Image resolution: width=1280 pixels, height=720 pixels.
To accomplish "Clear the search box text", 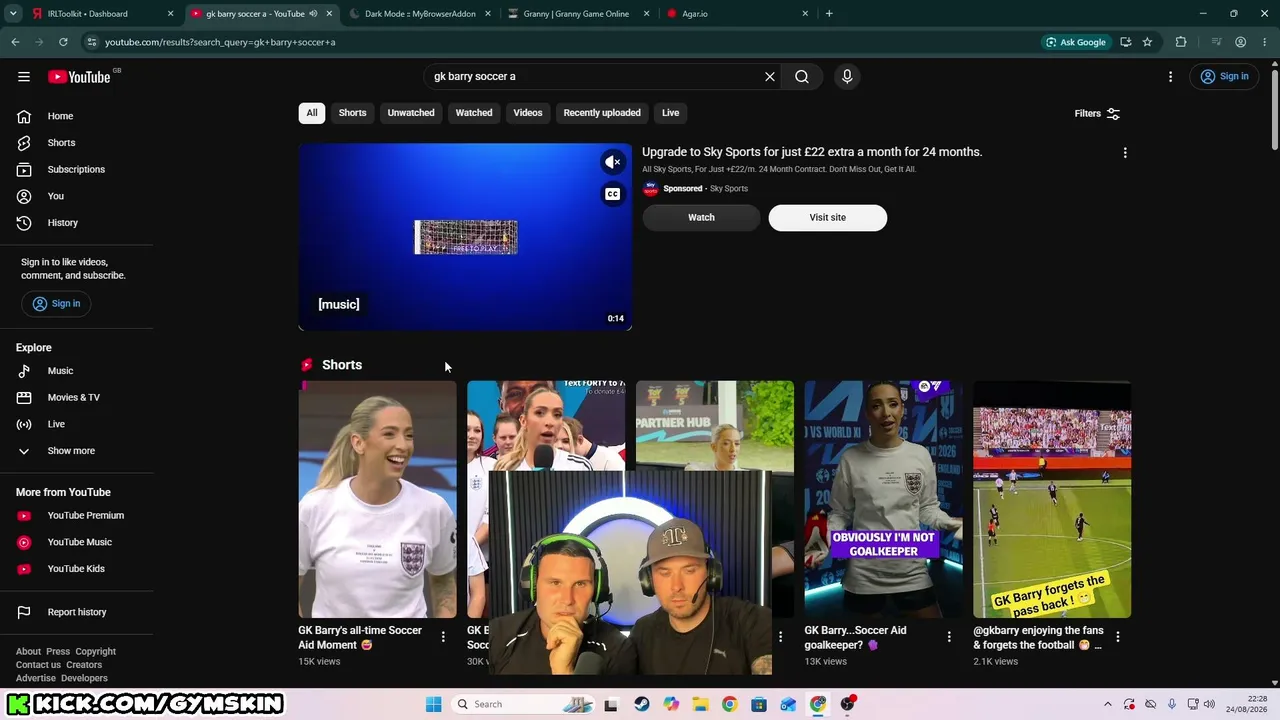I will [770, 77].
